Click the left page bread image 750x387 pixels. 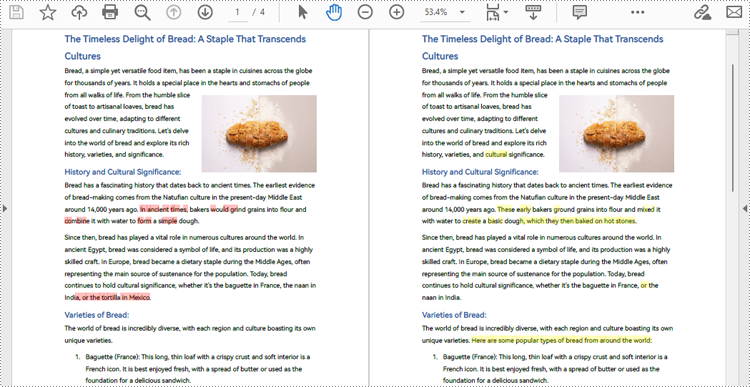tap(259, 133)
